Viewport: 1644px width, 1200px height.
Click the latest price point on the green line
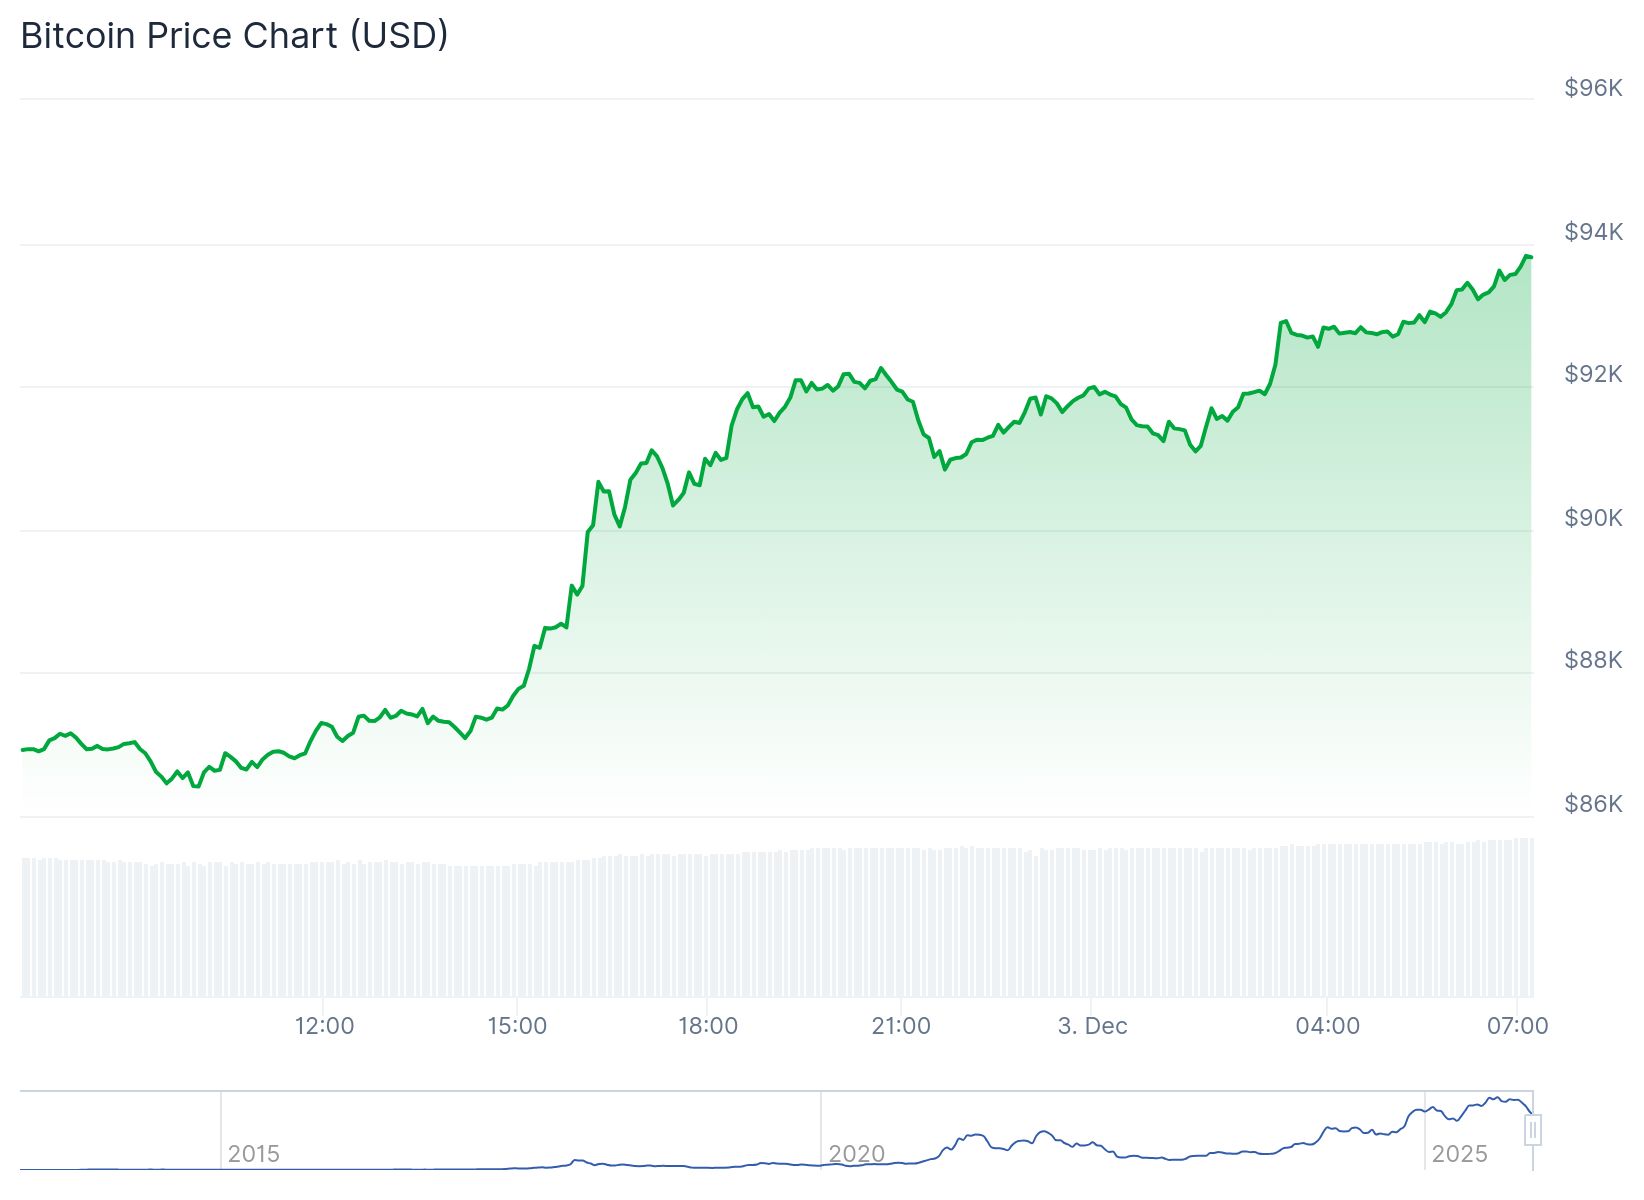(1530, 257)
